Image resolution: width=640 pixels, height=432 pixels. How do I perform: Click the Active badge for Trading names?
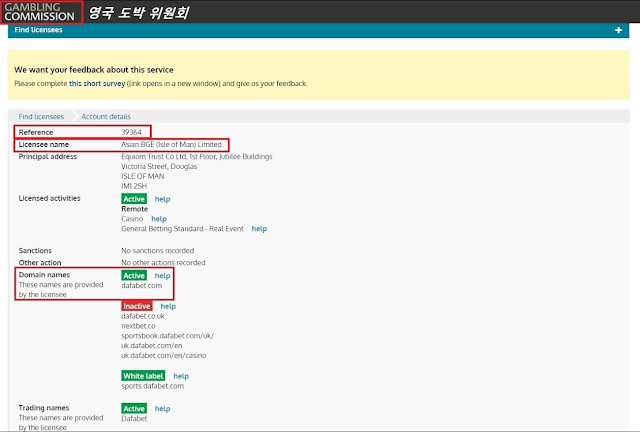(134, 408)
